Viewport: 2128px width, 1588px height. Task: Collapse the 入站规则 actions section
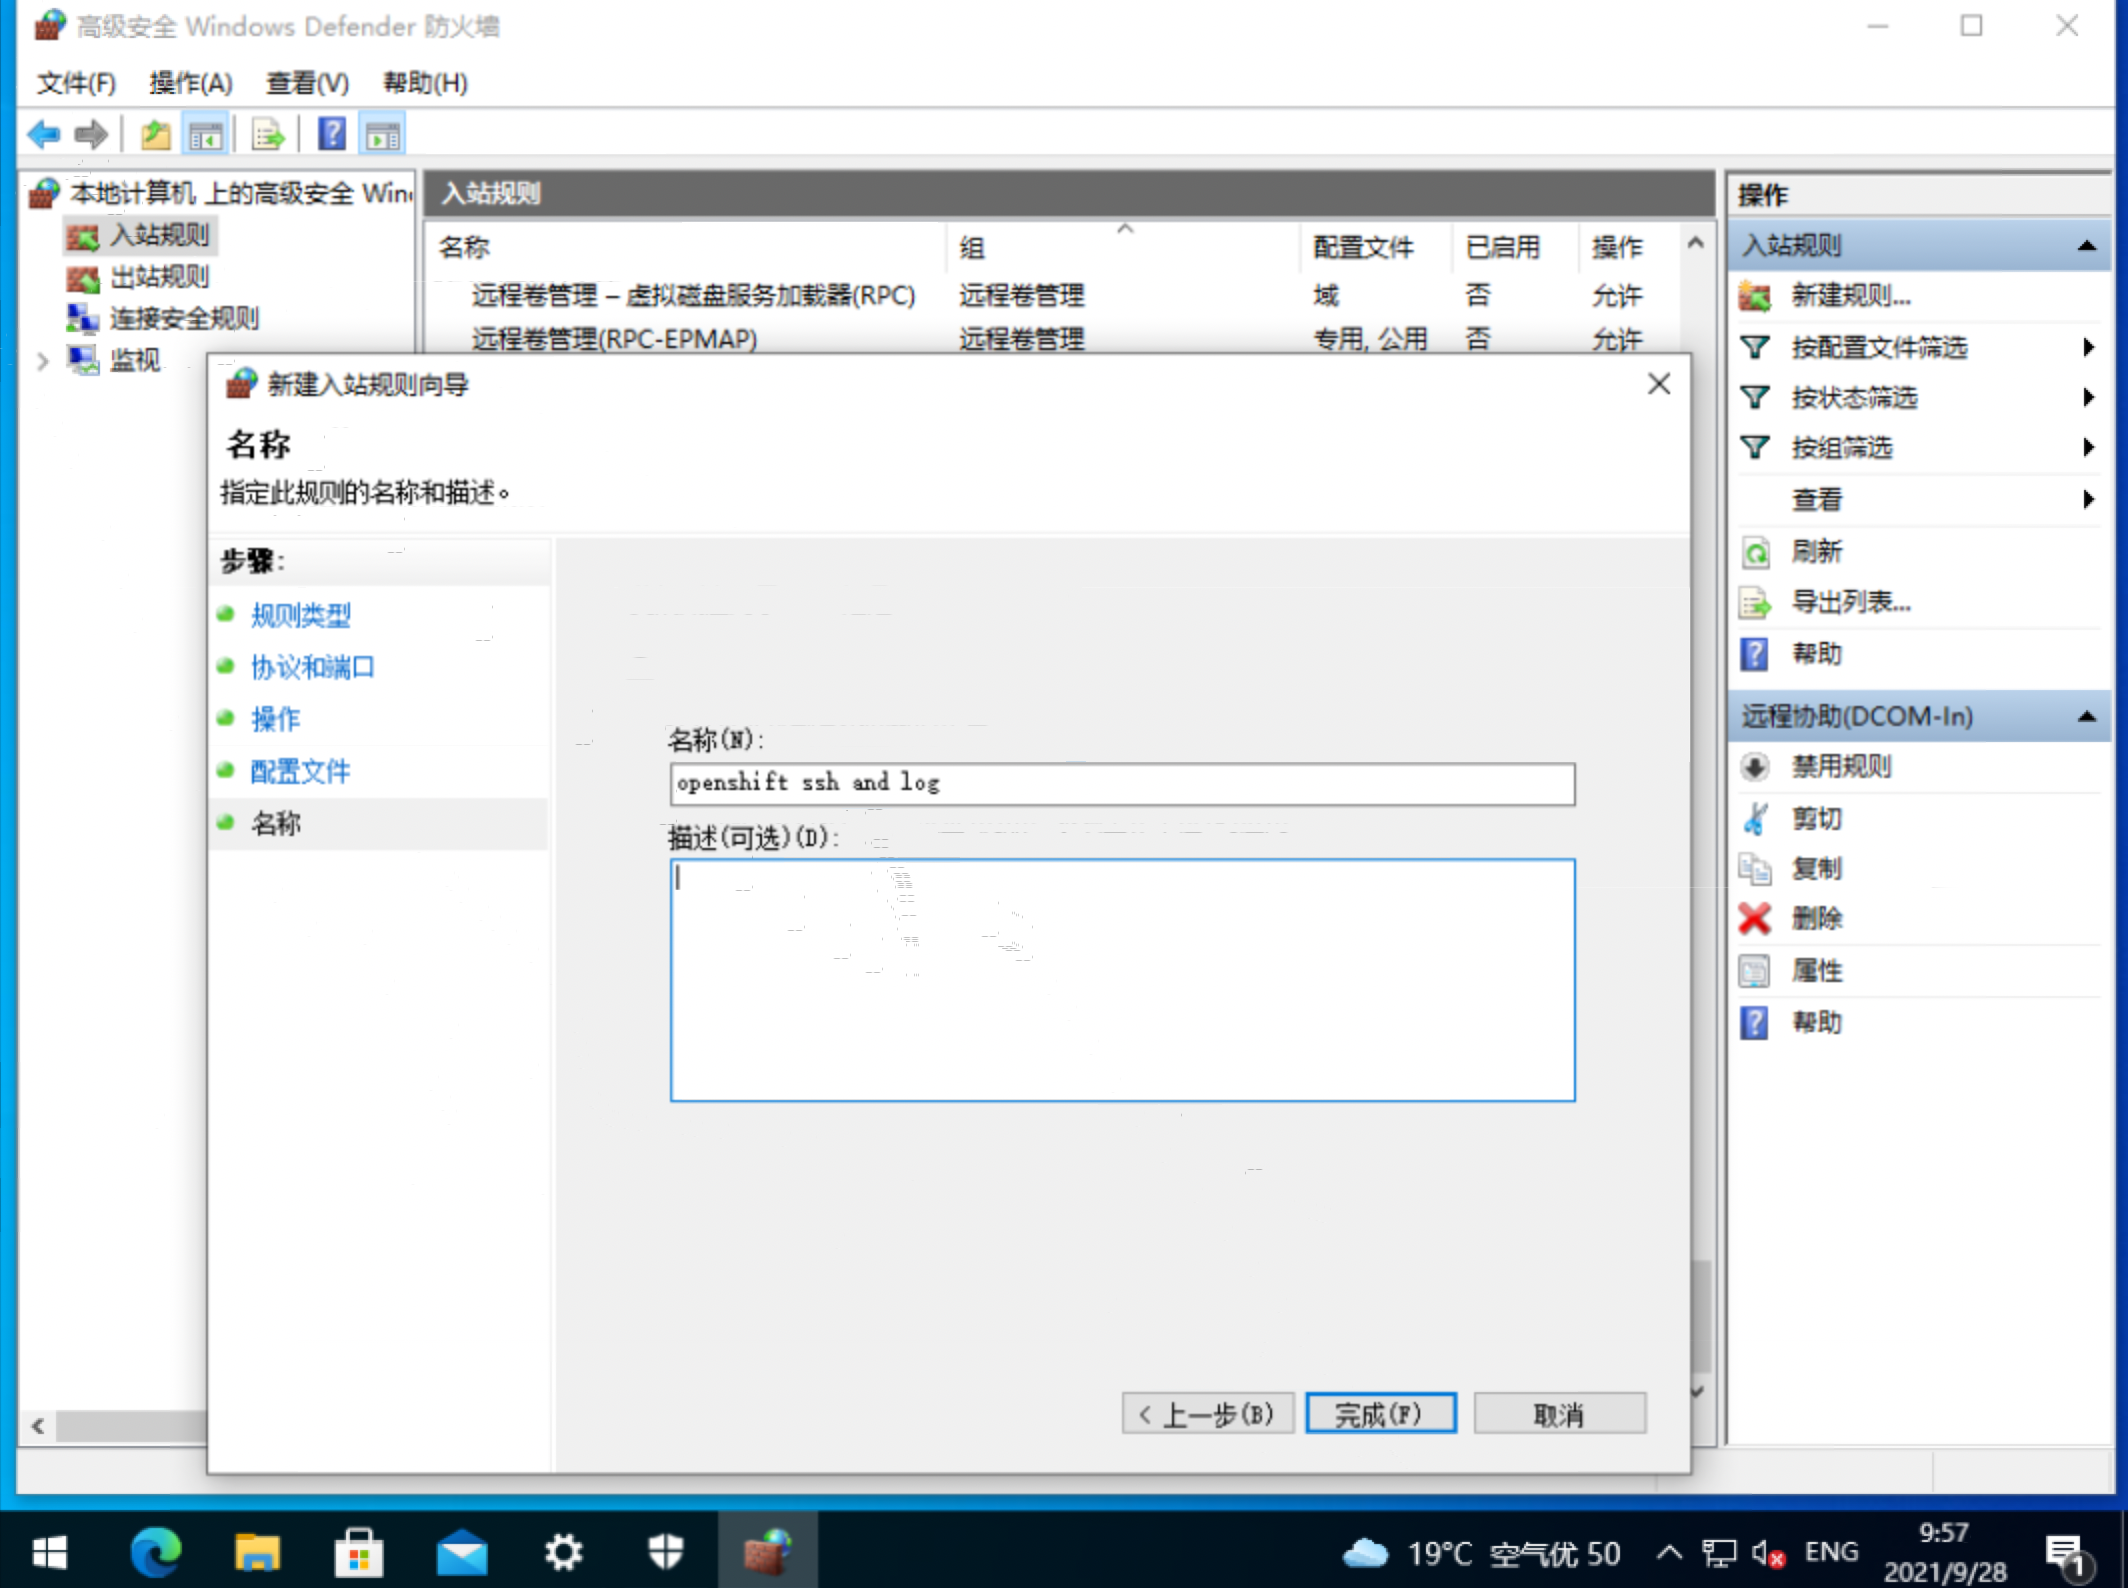pyautogui.click(x=2086, y=245)
